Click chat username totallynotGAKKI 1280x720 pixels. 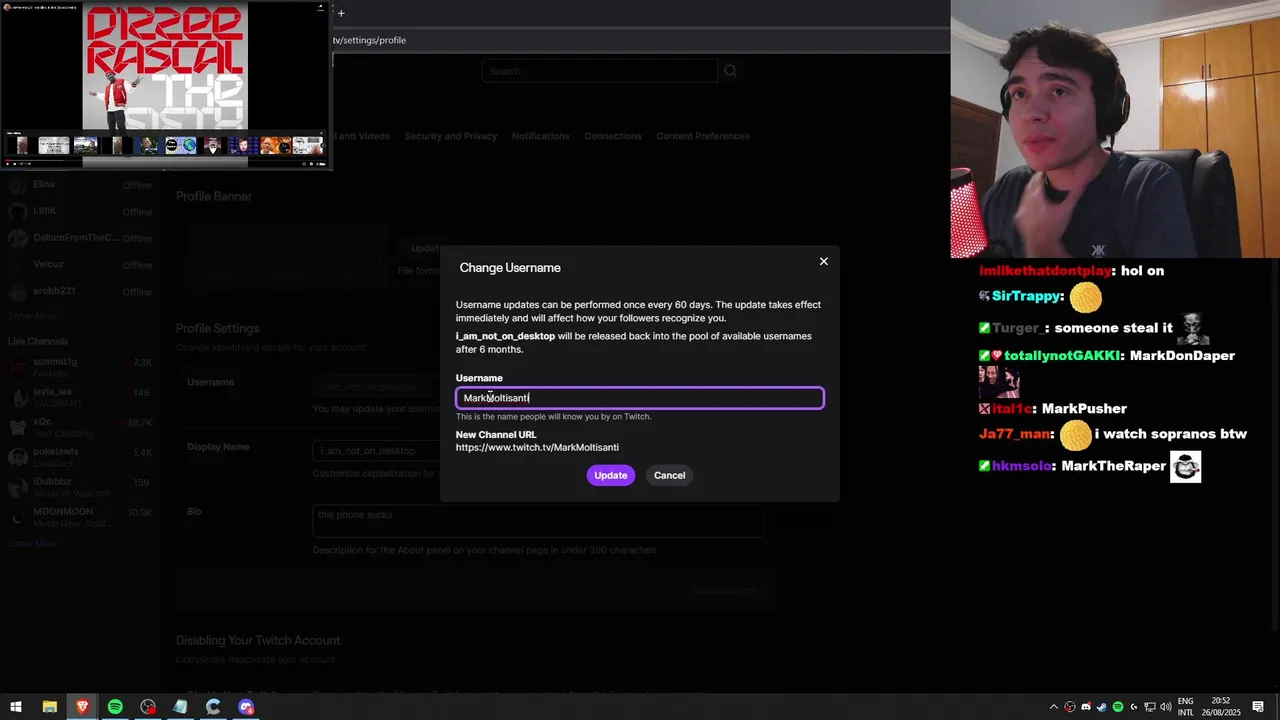point(1061,356)
